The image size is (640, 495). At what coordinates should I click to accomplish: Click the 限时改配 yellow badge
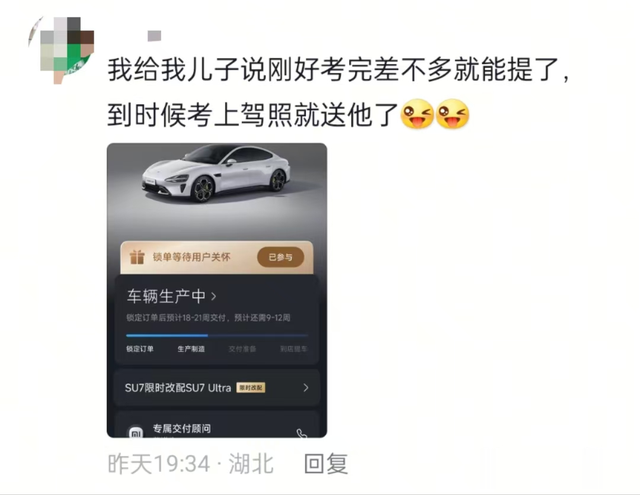(x=251, y=388)
